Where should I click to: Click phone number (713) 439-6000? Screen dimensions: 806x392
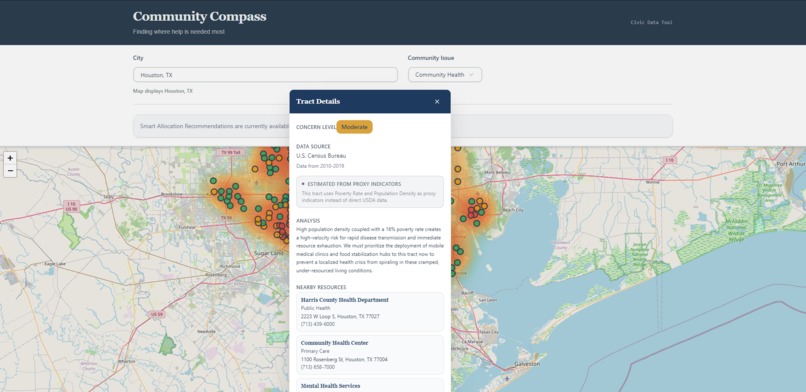pyautogui.click(x=318, y=325)
